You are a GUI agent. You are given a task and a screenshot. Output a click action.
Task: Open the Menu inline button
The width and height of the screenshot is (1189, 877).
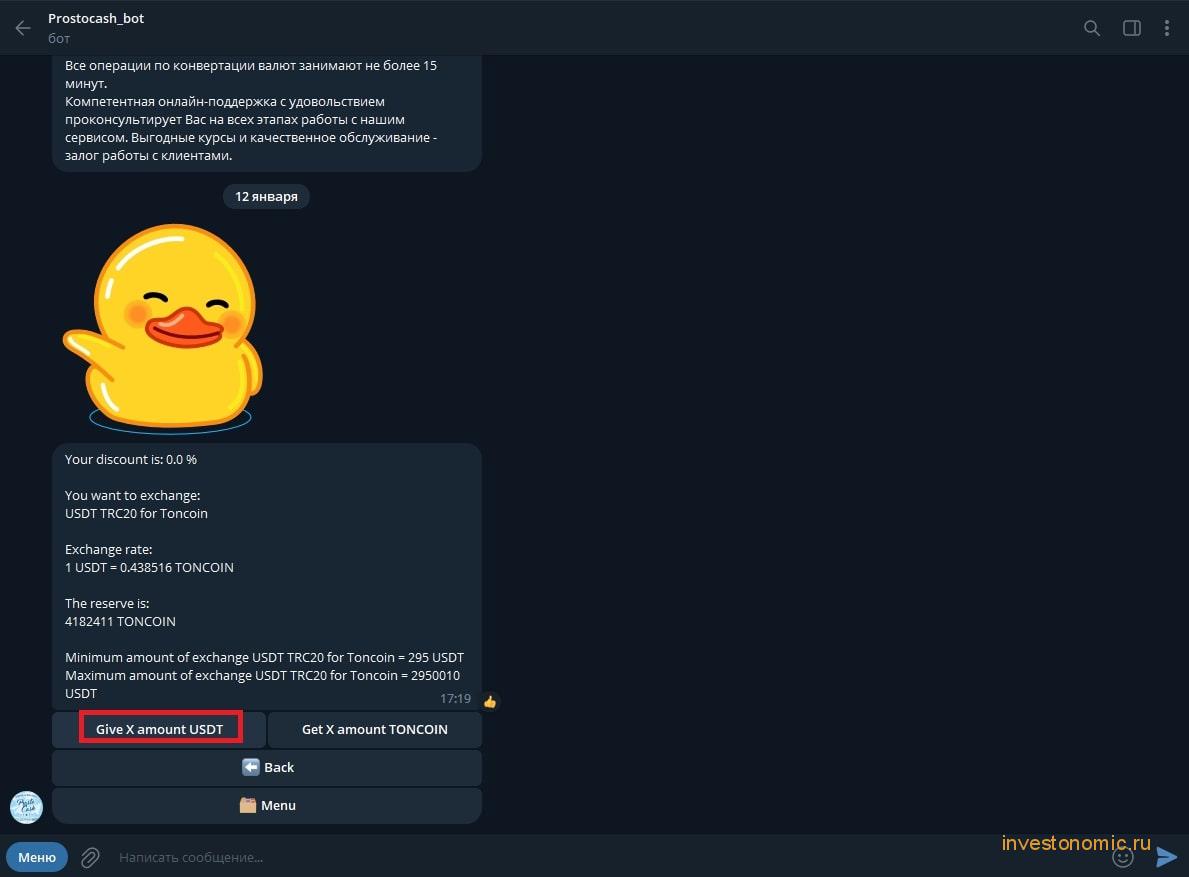click(267, 805)
